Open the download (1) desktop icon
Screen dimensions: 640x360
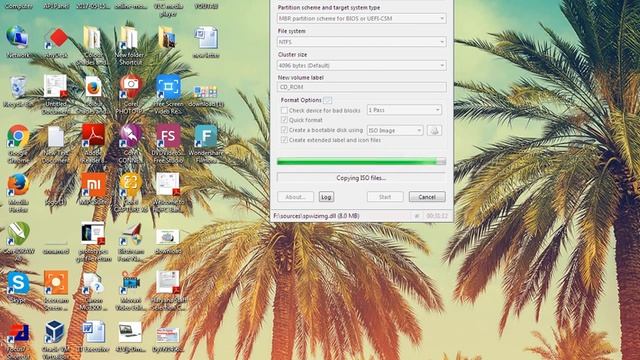click(x=205, y=91)
